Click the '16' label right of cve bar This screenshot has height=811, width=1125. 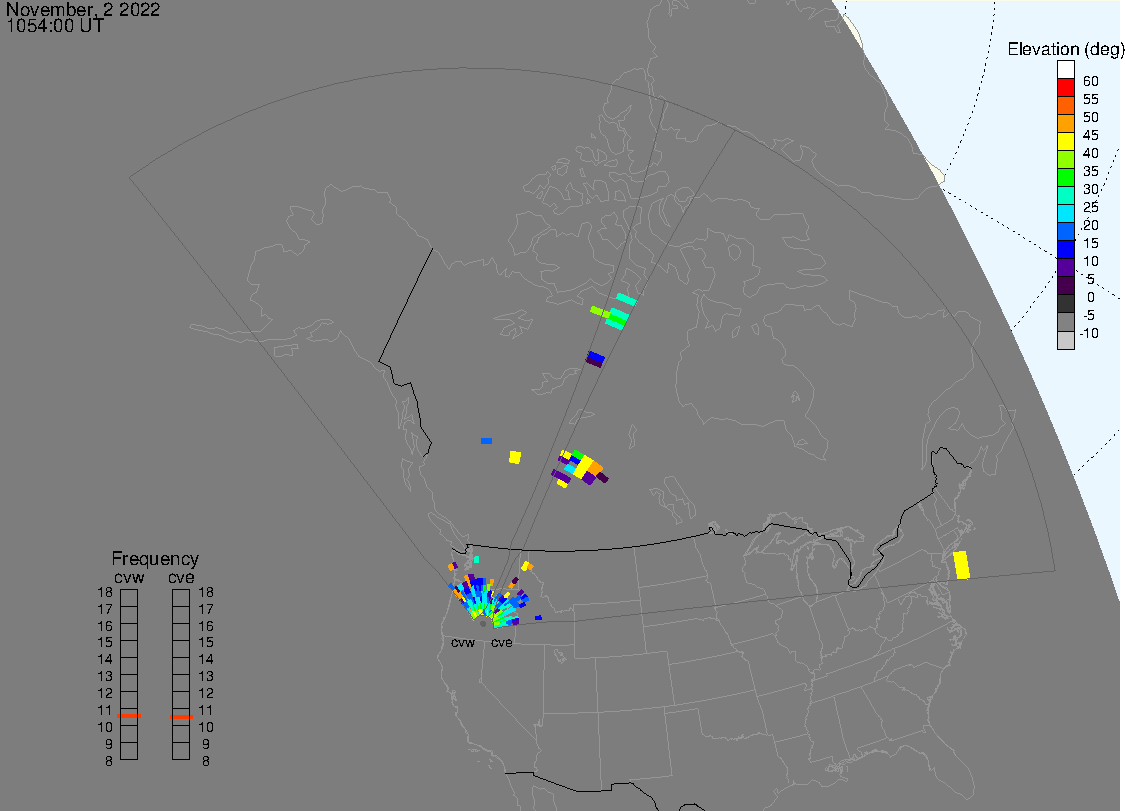click(x=206, y=626)
